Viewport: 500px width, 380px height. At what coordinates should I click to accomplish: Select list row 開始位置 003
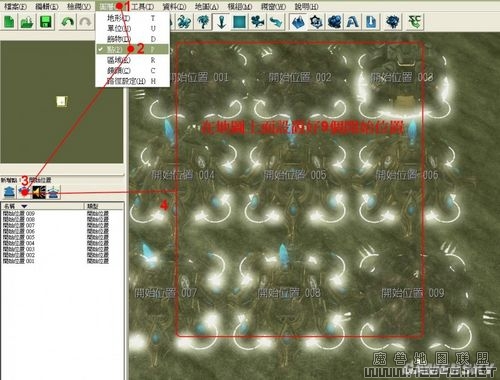click(62, 249)
